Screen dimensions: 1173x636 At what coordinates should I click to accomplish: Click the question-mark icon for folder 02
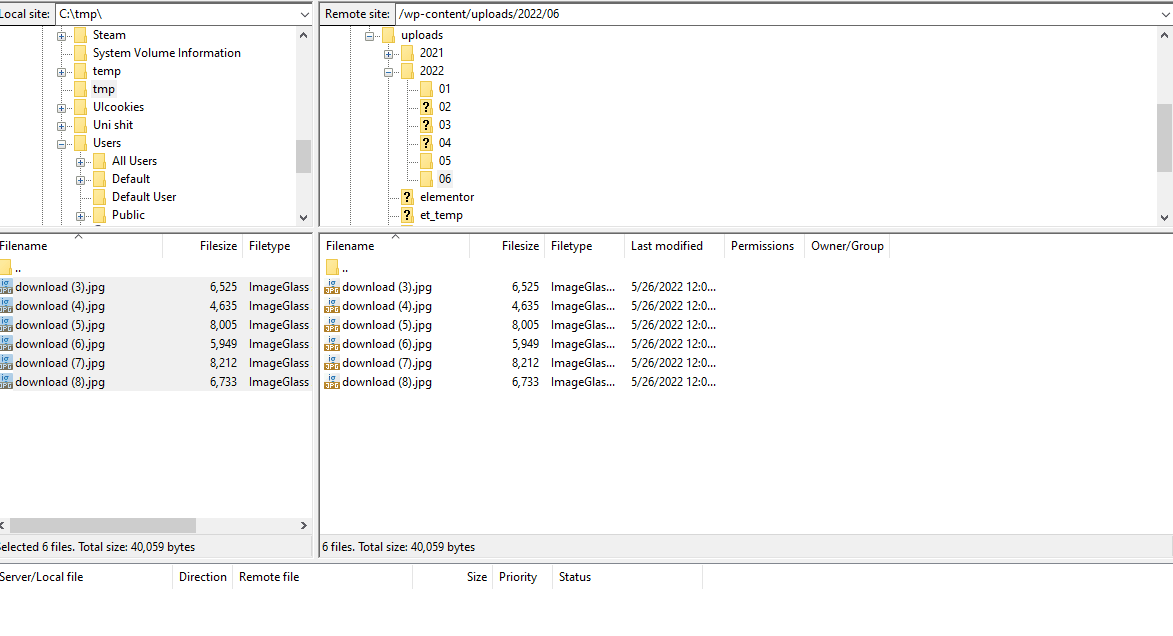coord(426,107)
